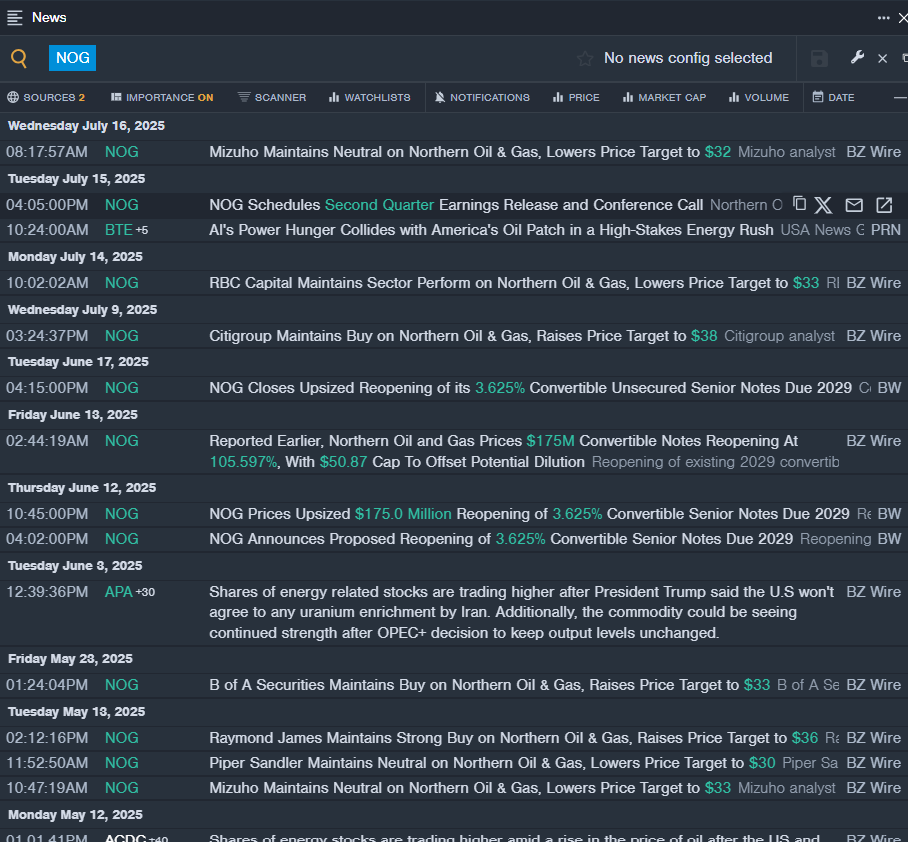Open NOG Schedules story in new window
The width and height of the screenshot is (908, 842).
884,205
